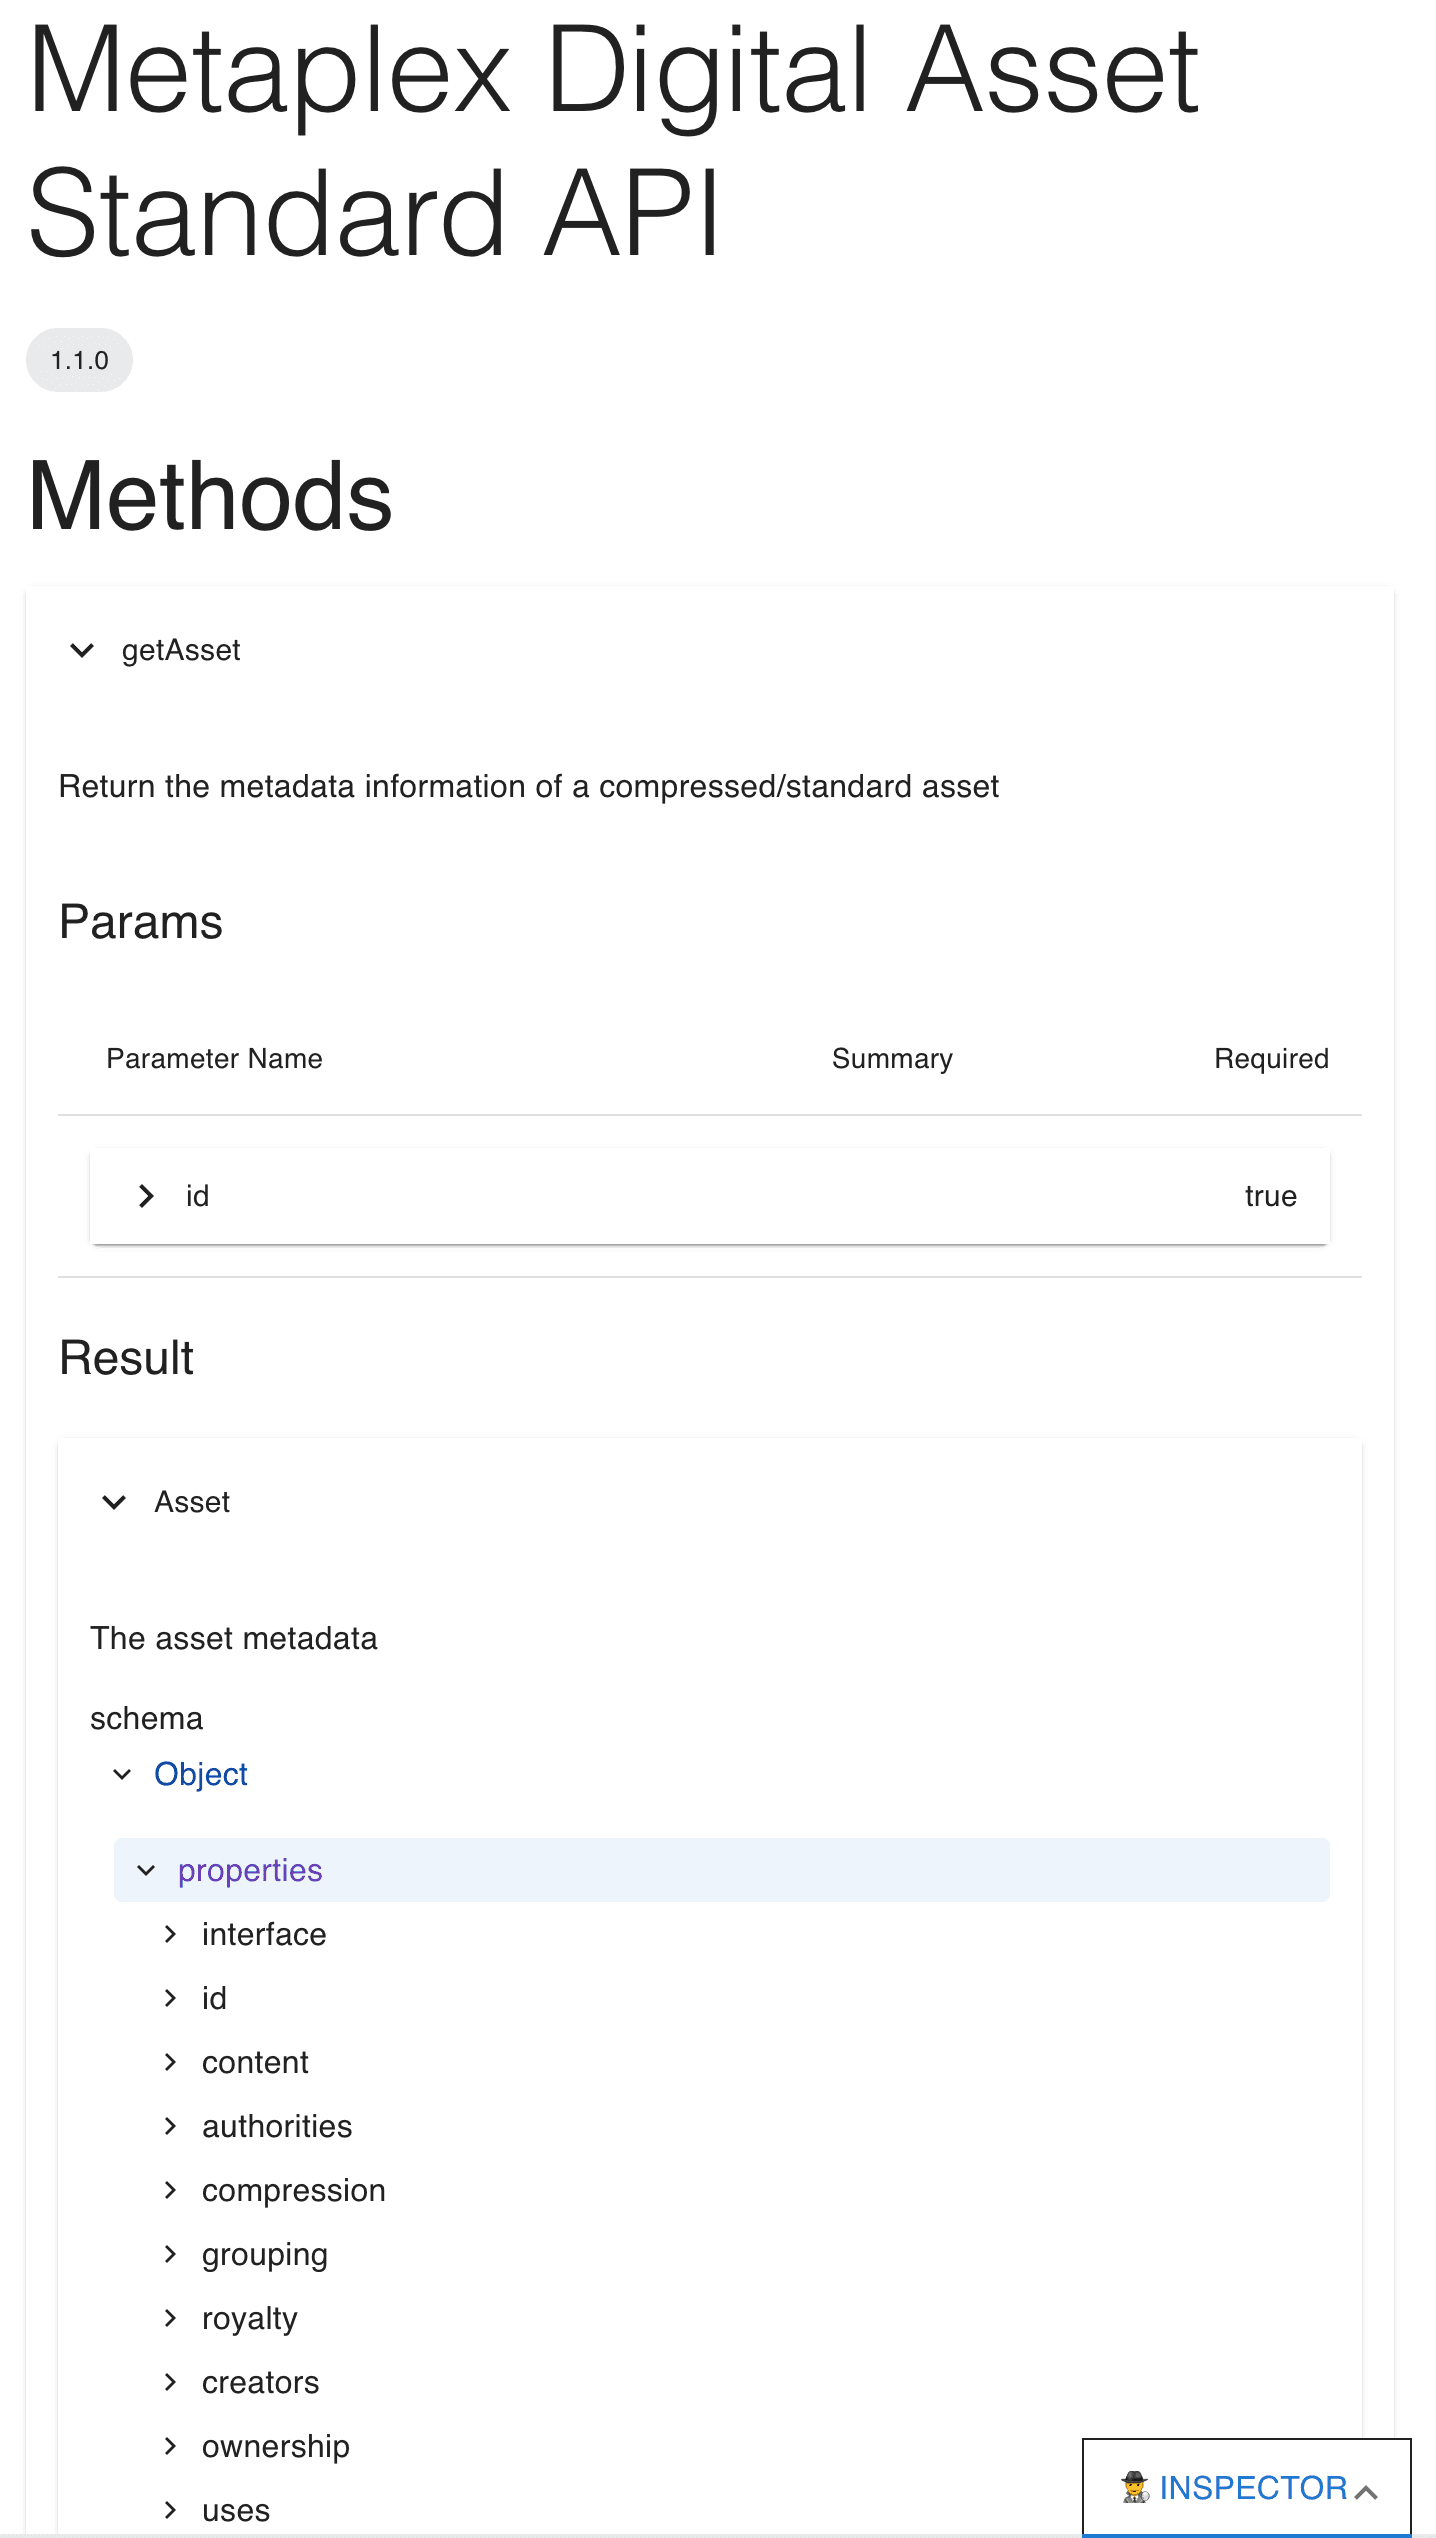Expand the uses property
This screenshot has height=2538, width=1436.
click(x=171, y=2510)
